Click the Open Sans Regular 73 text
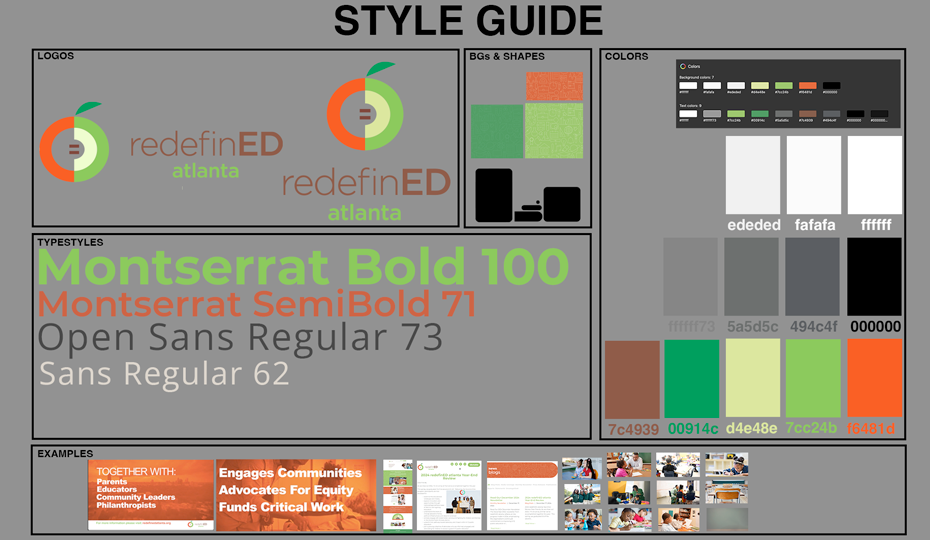Image resolution: width=930 pixels, height=540 pixels. coord(240,338)
